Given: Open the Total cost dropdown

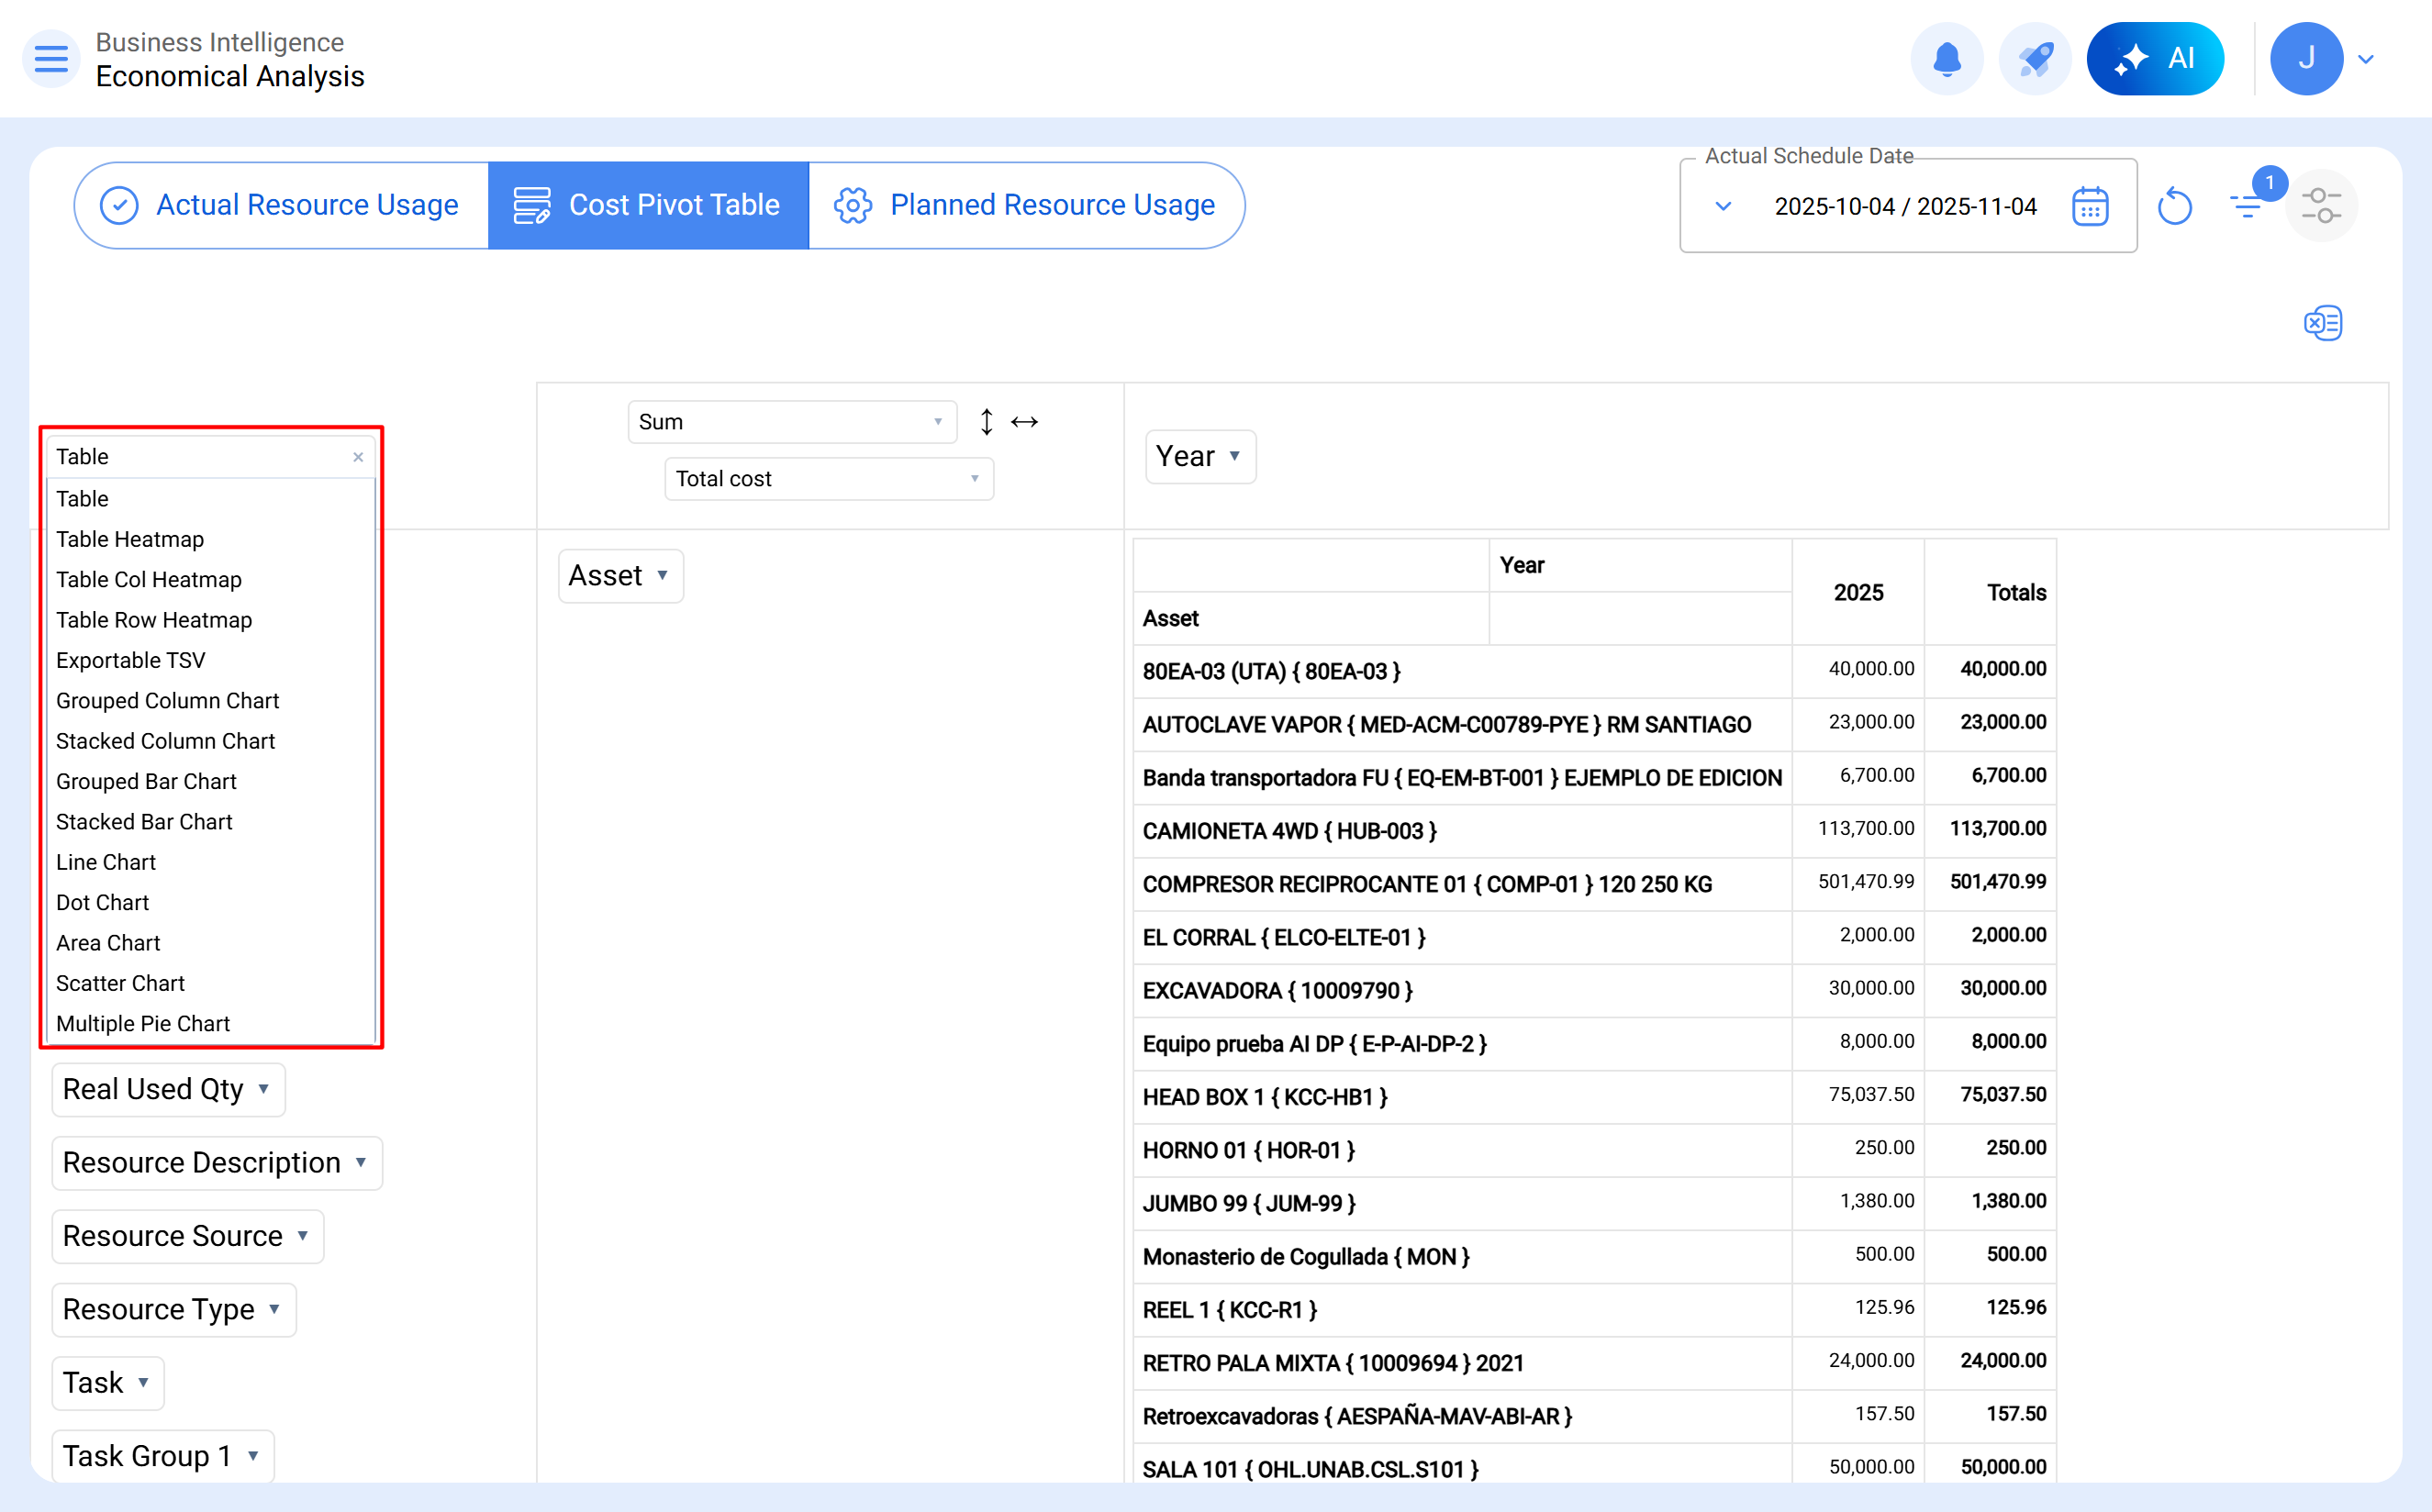Looking at the screenshot, I should pyautogui.click(x=828, y=479).
